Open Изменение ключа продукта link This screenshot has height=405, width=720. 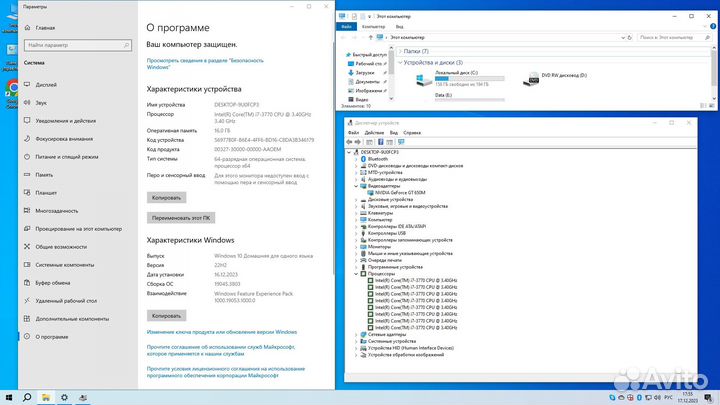pyautogui.click(x=222, y=332)
